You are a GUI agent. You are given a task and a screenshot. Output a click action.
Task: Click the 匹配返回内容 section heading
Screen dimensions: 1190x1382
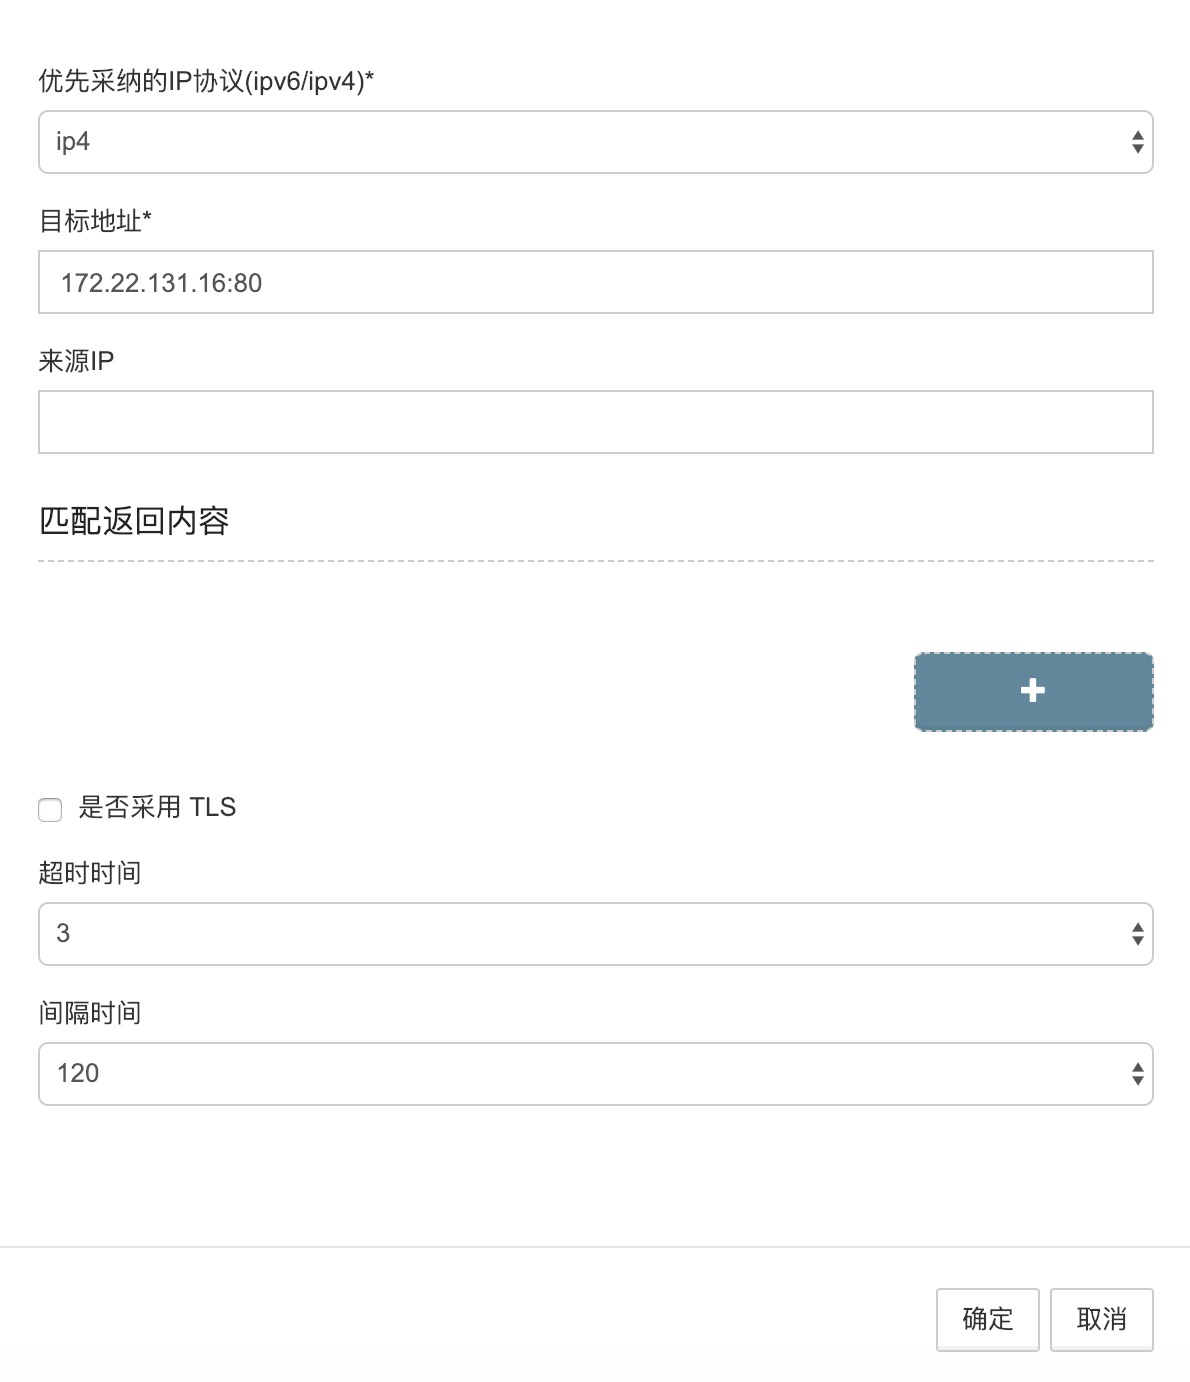pos(134,521)
